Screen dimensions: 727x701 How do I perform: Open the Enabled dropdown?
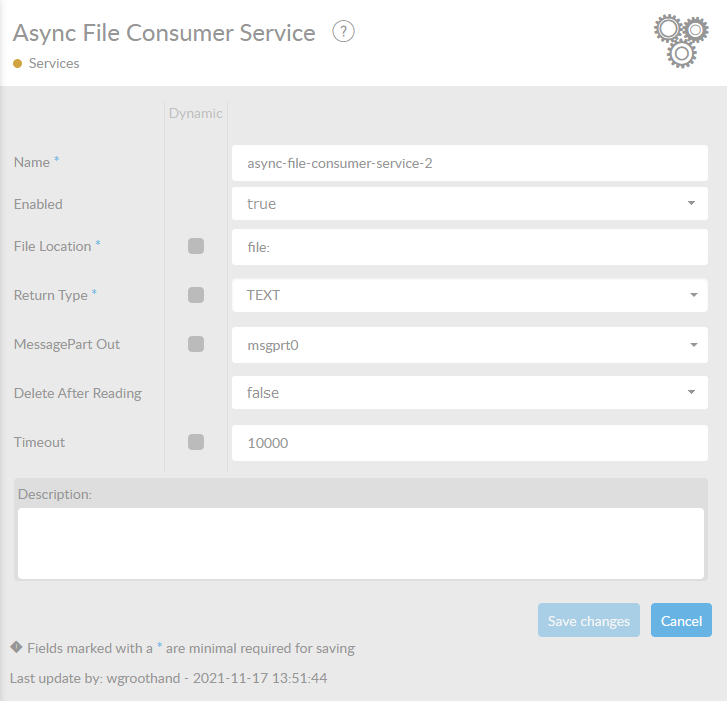tap(470, 203)
